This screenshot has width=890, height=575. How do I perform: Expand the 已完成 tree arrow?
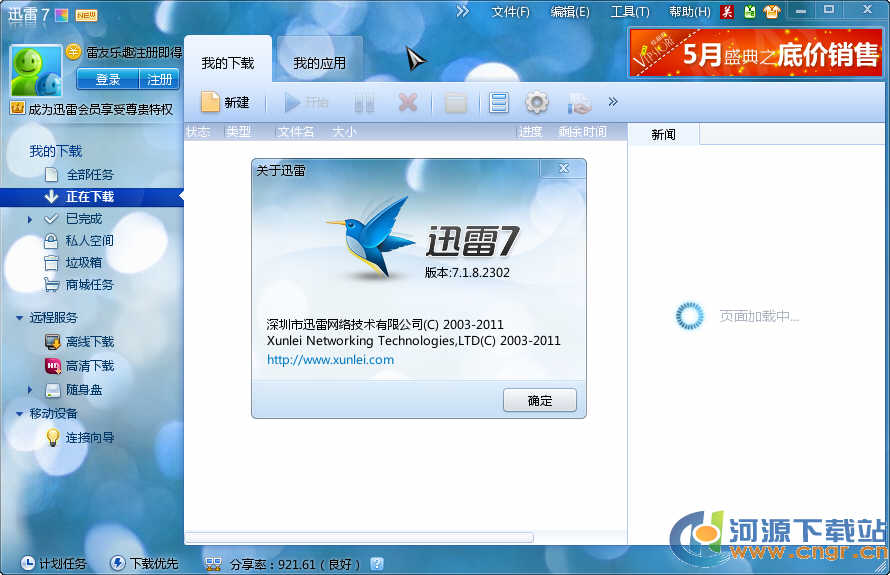click(x=30, y=219)
